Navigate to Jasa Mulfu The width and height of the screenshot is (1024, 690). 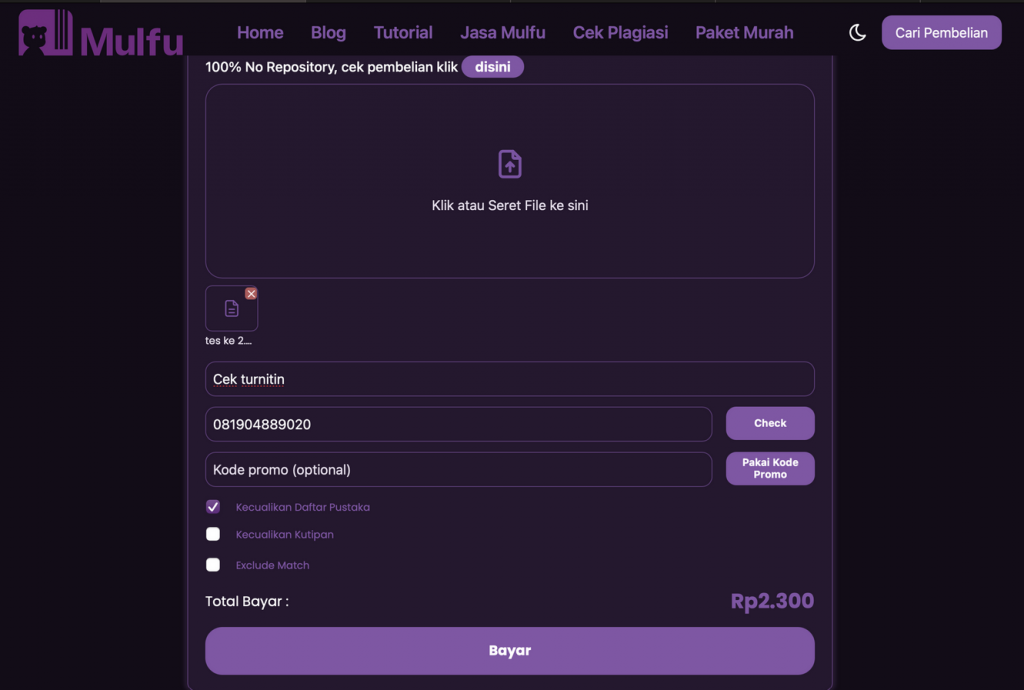pyautogui.click(x=503, y=33)
